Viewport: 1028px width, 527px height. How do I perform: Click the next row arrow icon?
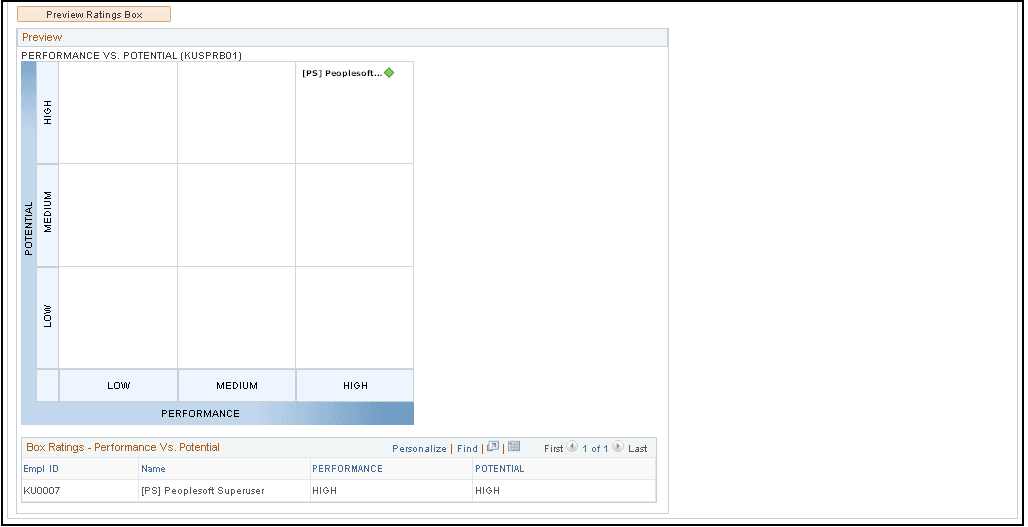click(618, 448)
